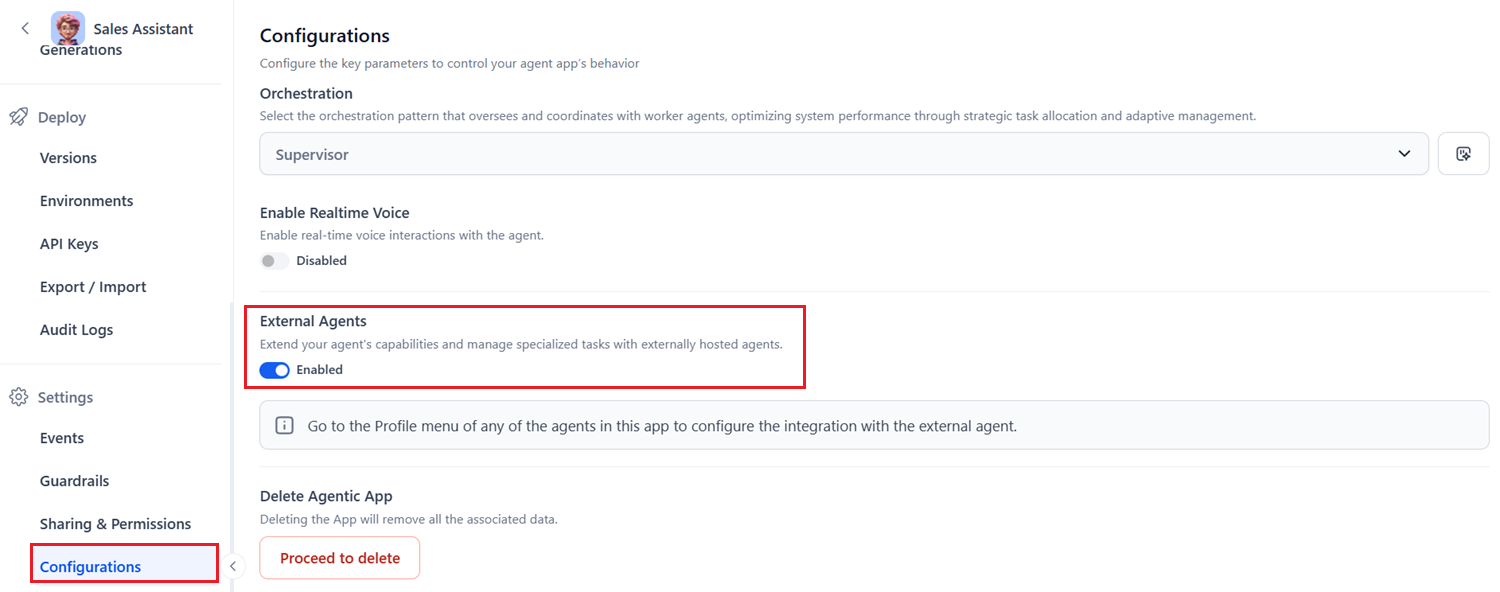
Task: Toggle the Enable Realtime Voice switch
Action: point(274,261)
